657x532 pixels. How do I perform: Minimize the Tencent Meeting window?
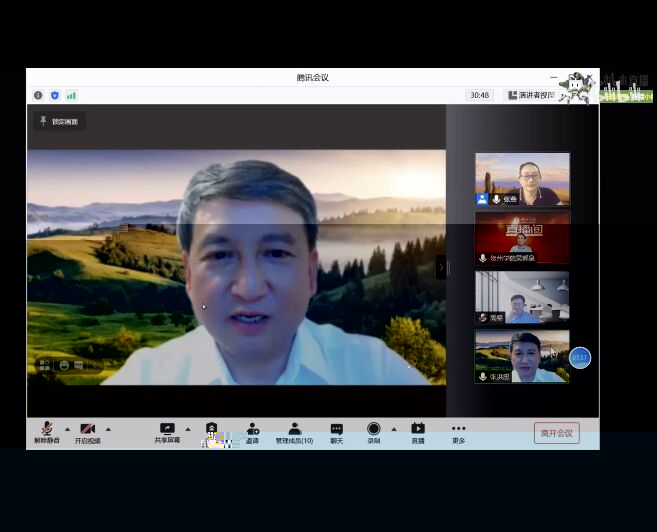tap(554, 77)
